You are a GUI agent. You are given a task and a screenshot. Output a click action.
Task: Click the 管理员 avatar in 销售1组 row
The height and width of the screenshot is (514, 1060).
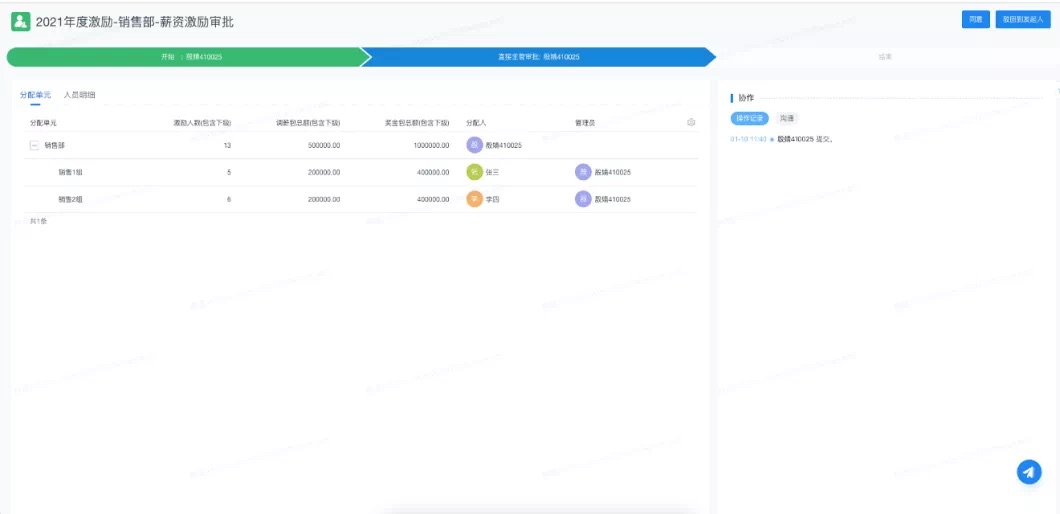click(x=583, y=172)
